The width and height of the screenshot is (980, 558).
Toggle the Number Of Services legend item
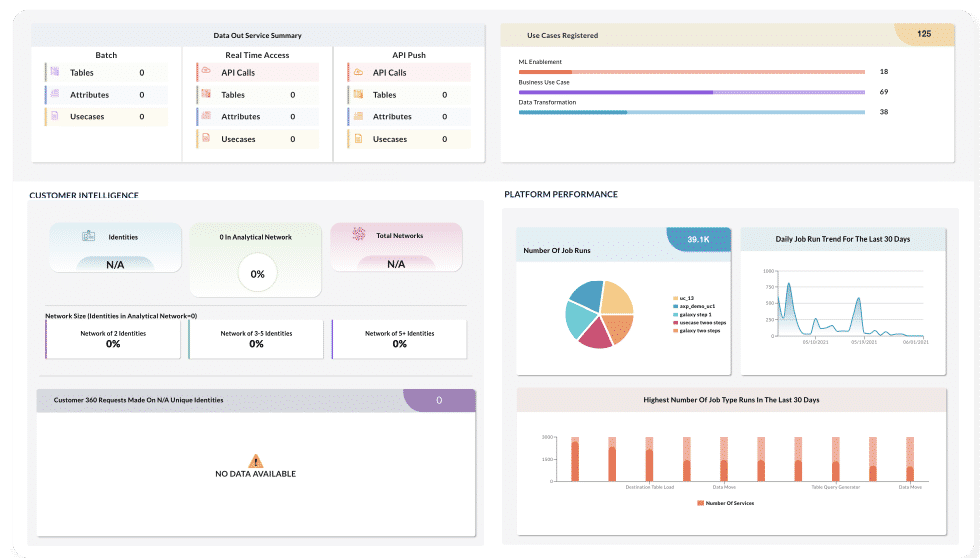[x=725, y=503]
